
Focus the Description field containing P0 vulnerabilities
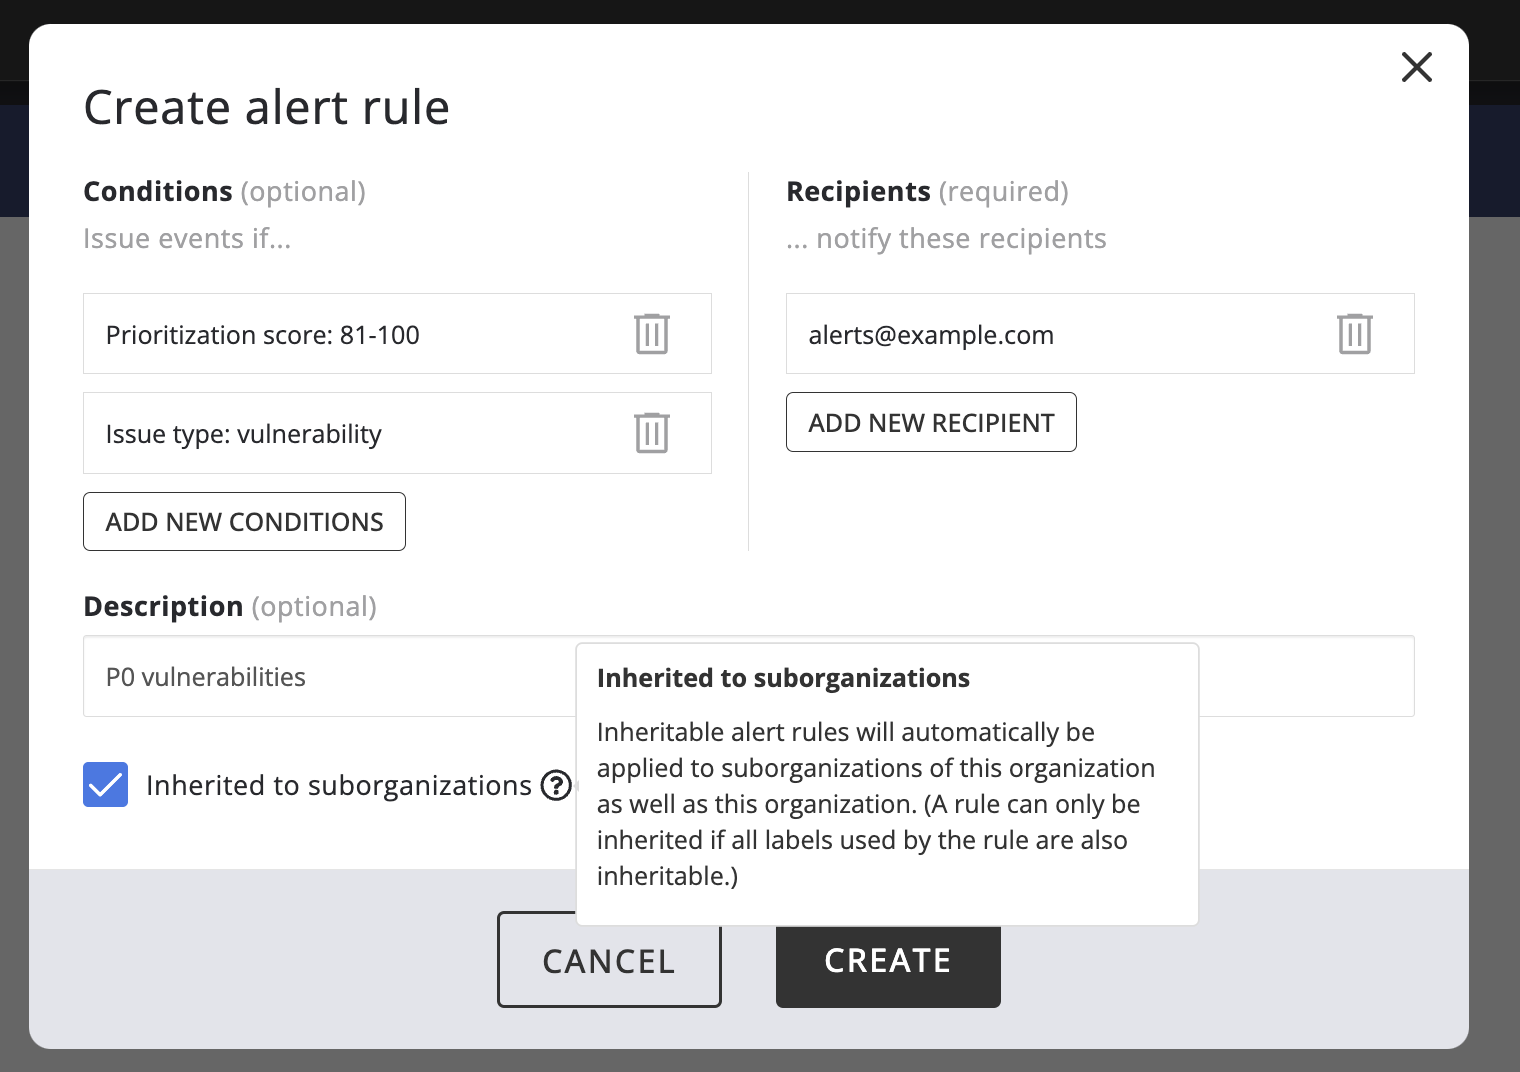point(330,677)
